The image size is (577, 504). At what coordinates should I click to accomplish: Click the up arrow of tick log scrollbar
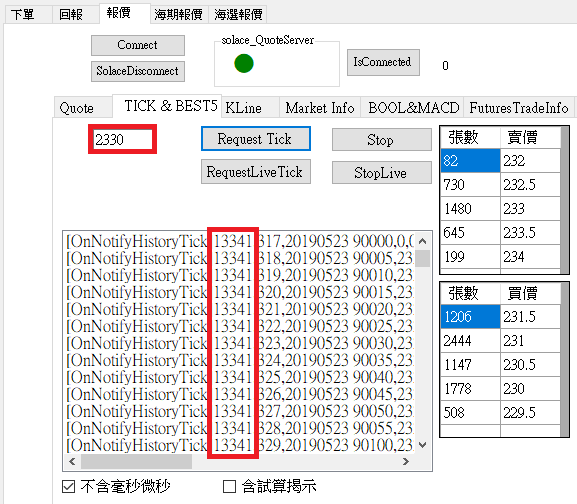tap(422, 241)
